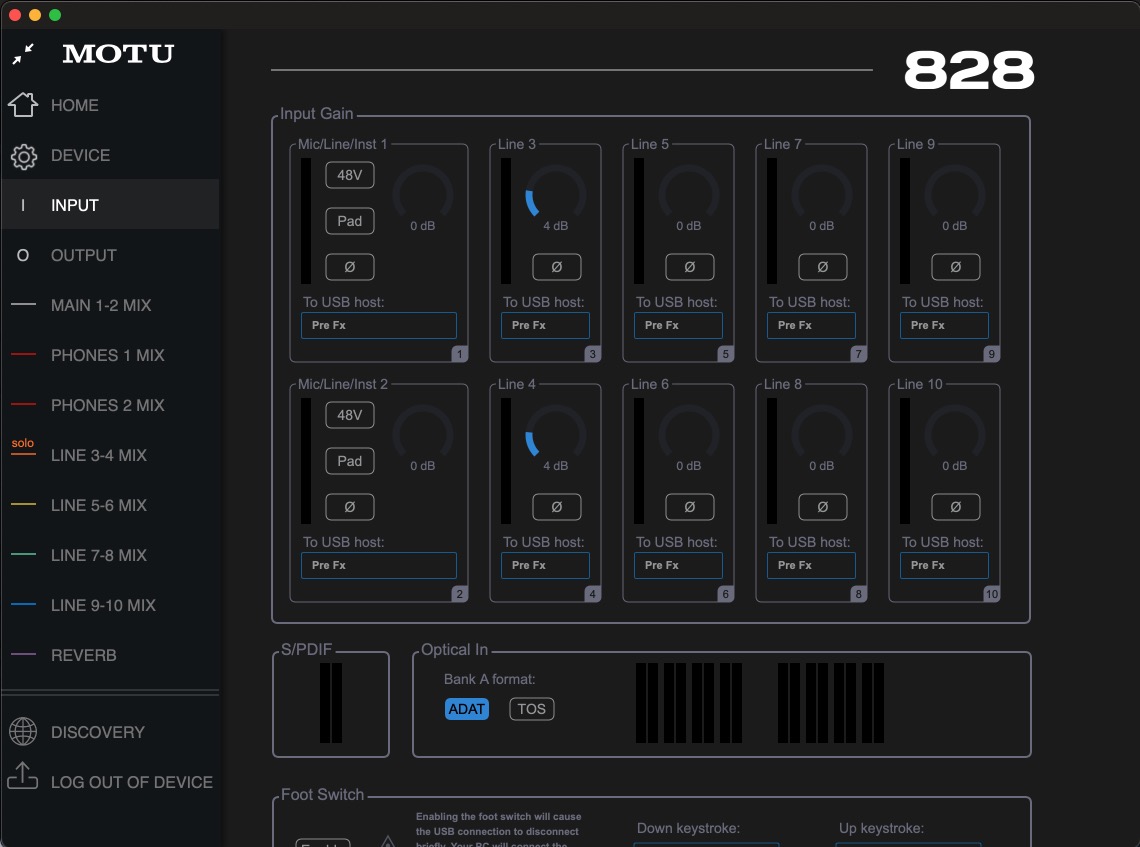
Task: Invert phase for Line 6
Action: point(690,507)
